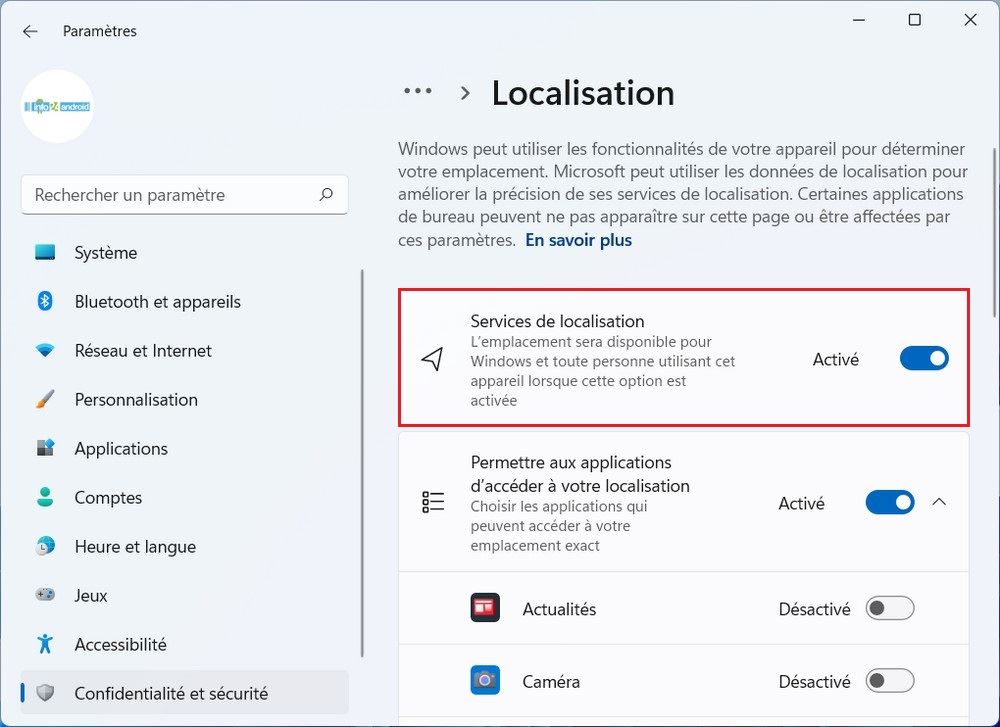Disable the Services de localisation toggle
The image size is (1000, 727).
(x=923, y=359)
